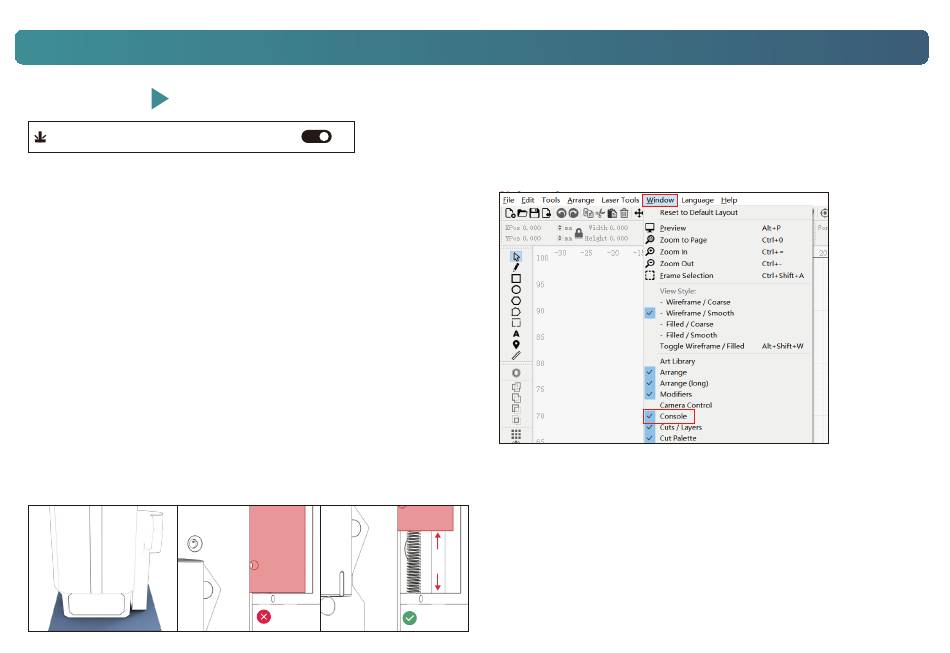Switch the toggle switch on the page

pyautogui.click(x=316, y=136)
